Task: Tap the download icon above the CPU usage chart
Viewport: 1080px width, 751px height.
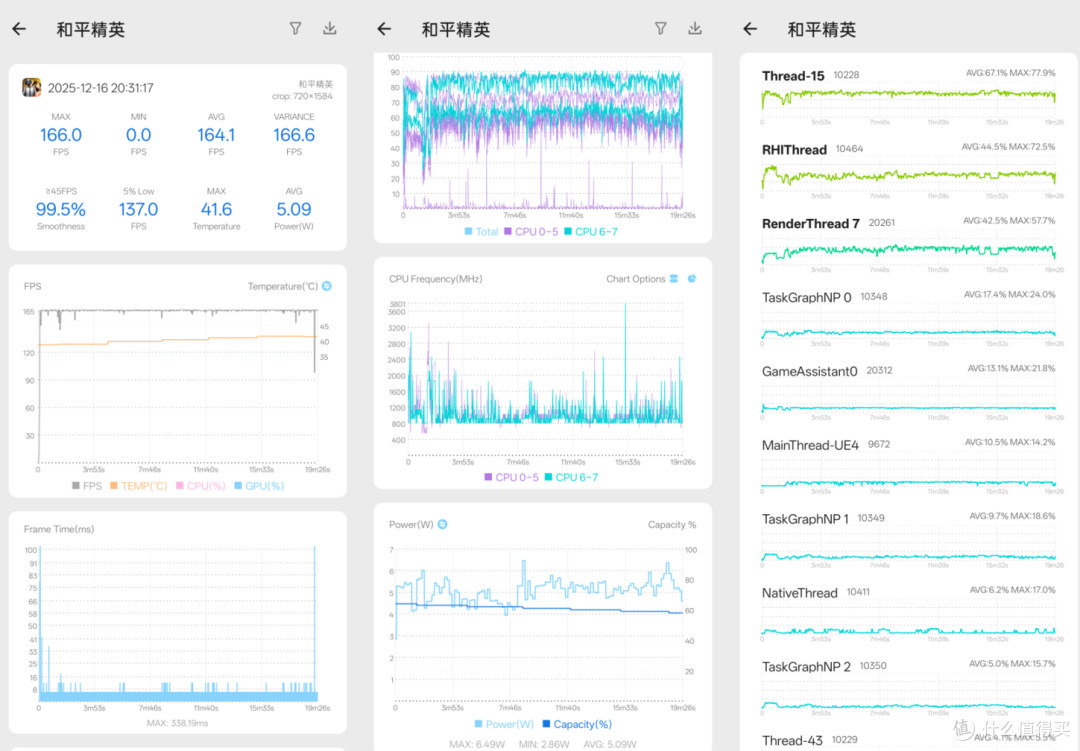Action: point(695,28)
